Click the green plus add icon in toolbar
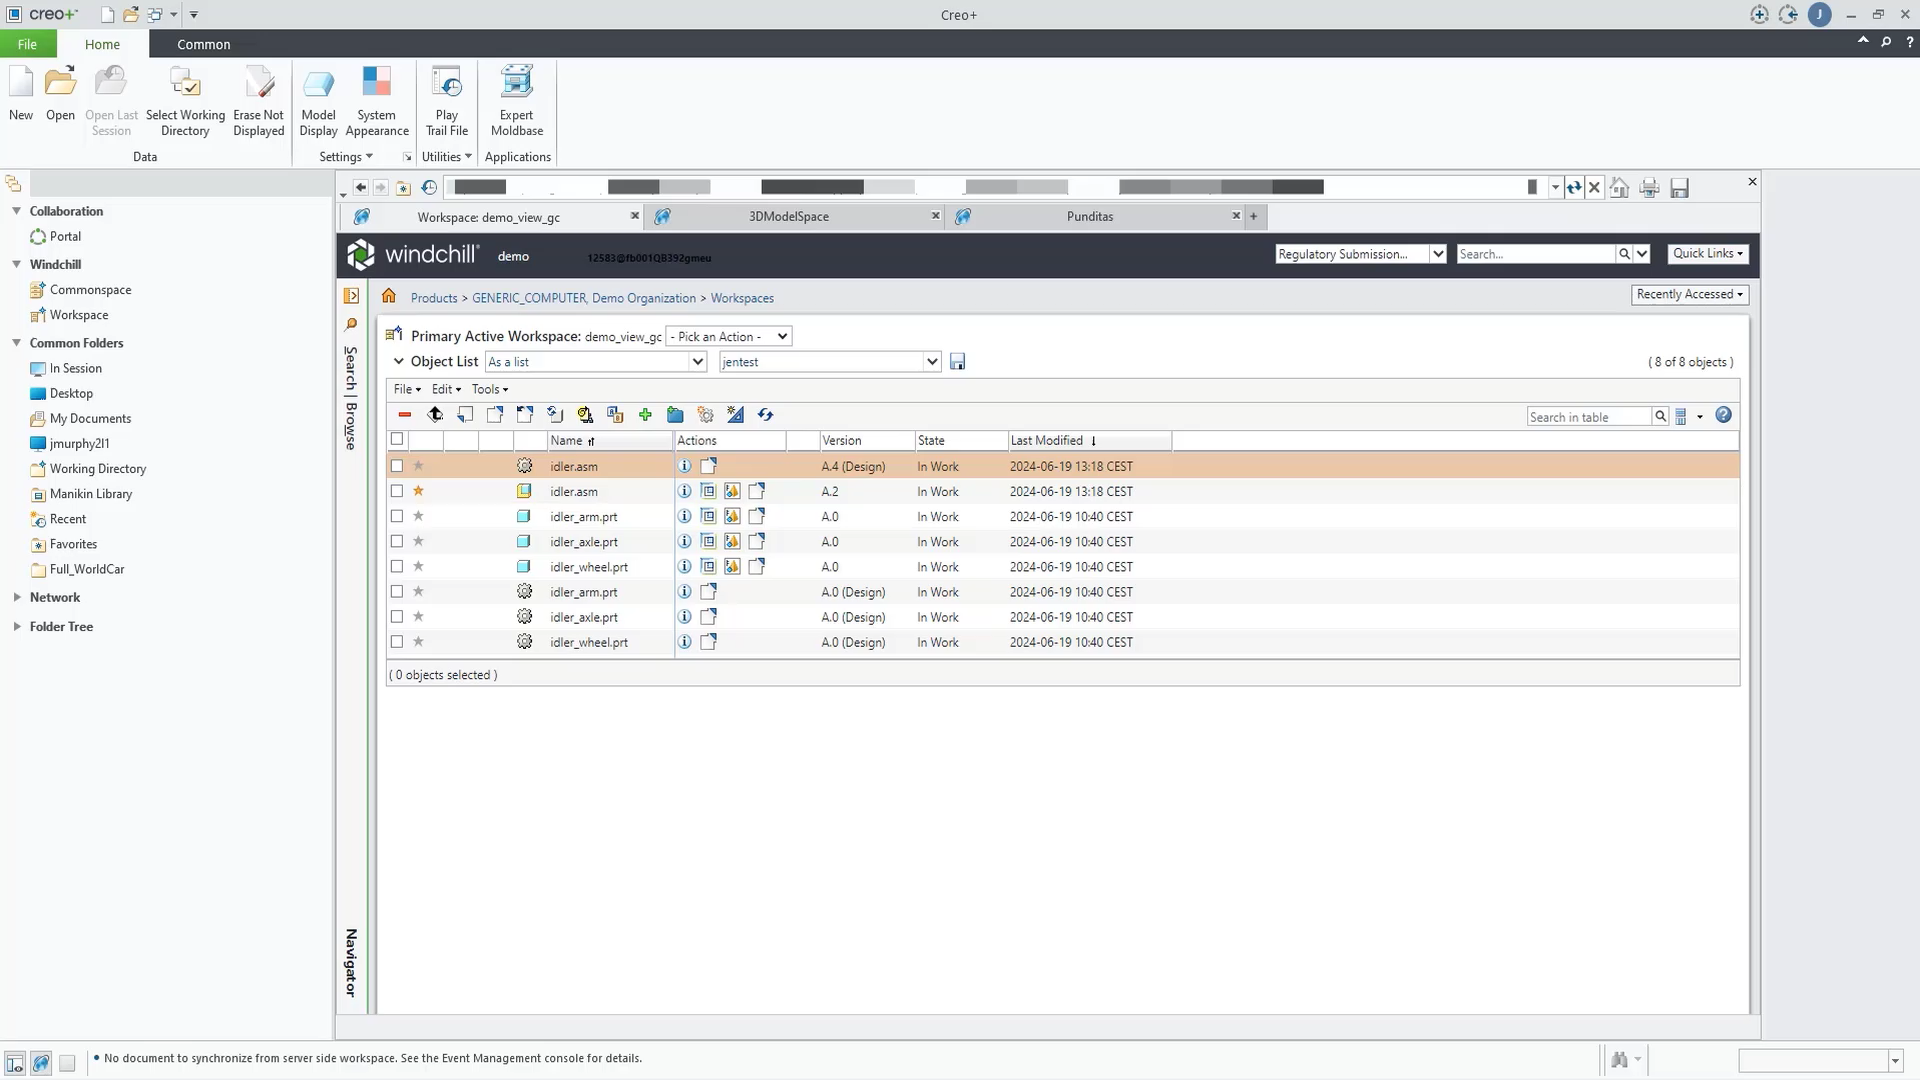 pyautogui.click(x=645, y=415)
